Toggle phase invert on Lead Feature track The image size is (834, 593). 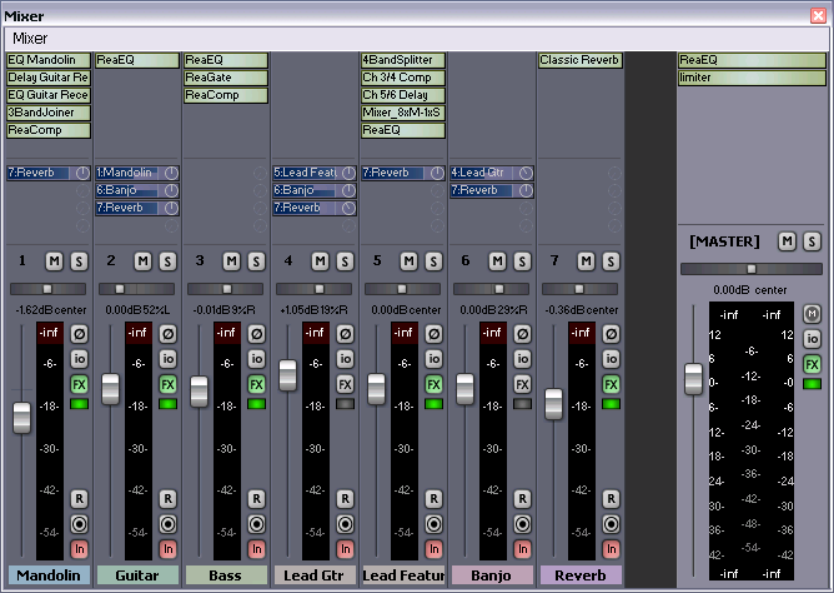coord(434,334)
